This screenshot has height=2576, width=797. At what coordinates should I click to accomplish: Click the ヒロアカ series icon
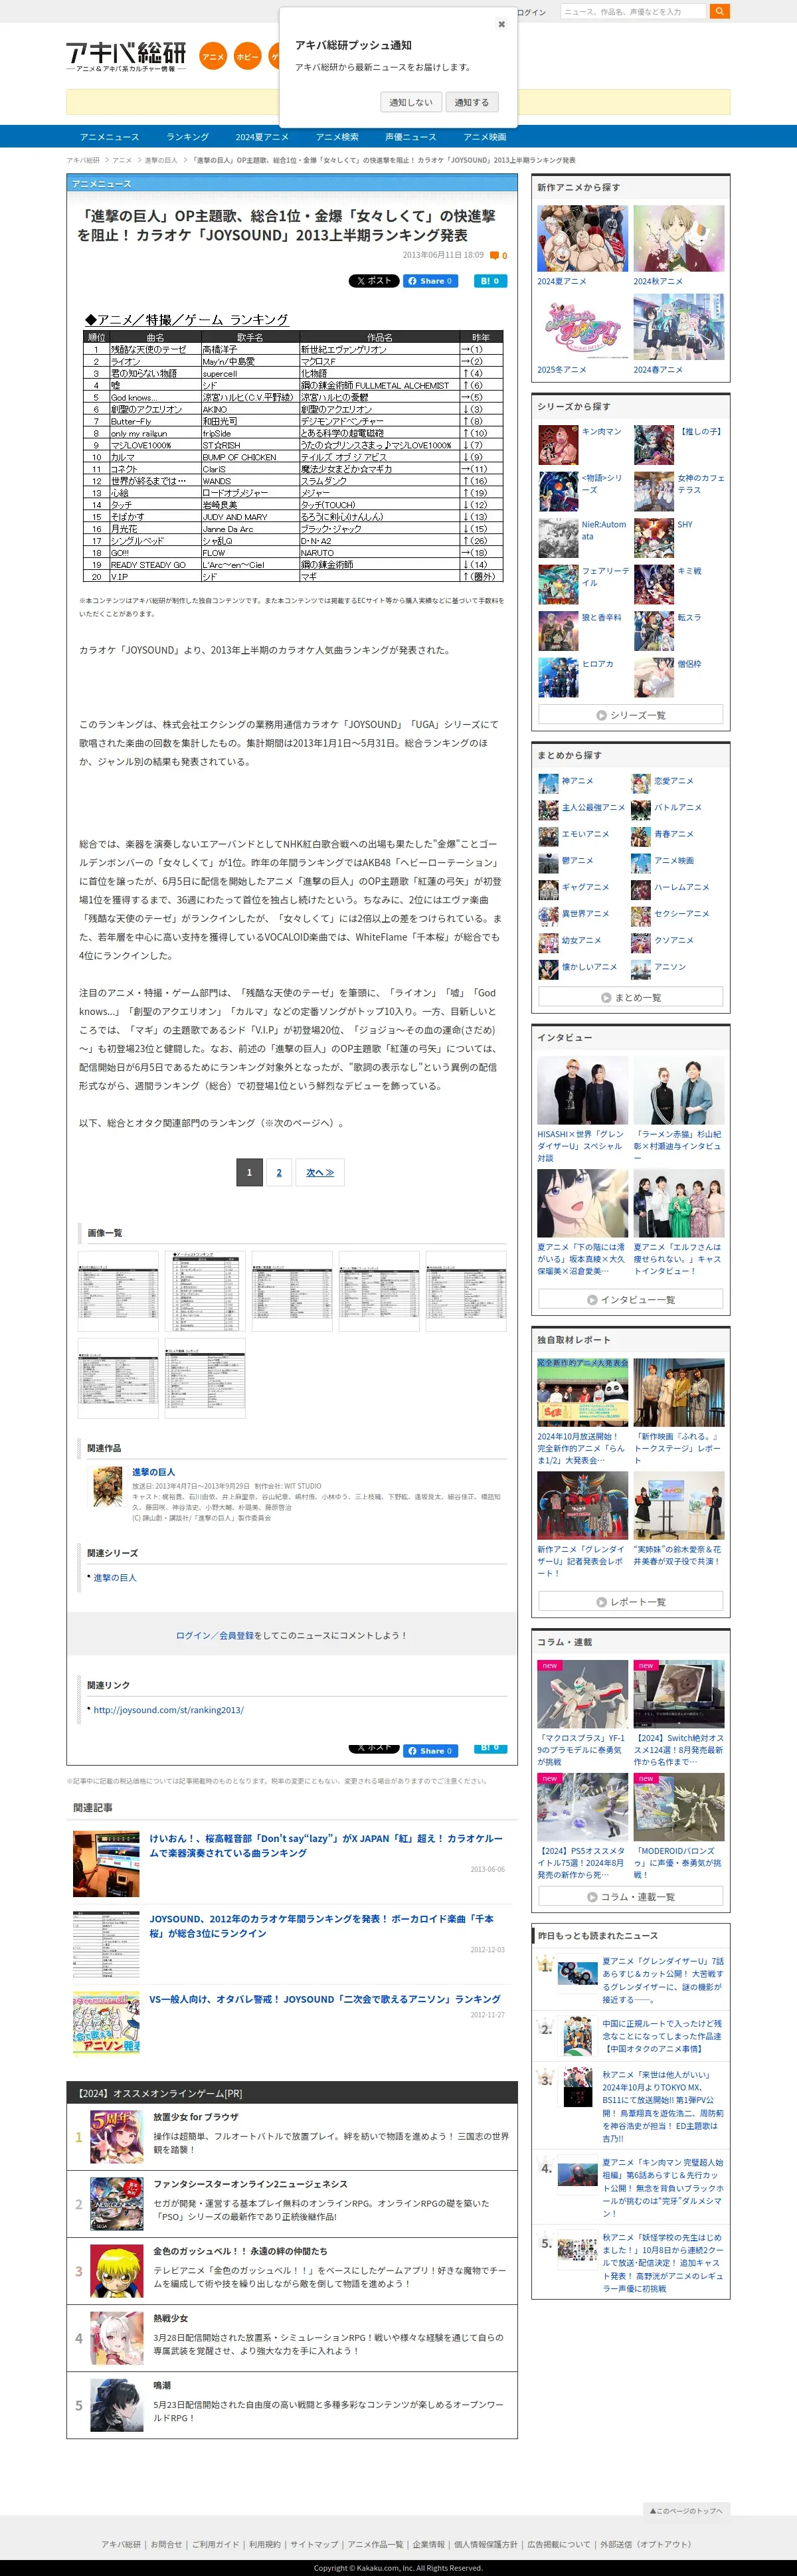(558, 677)
